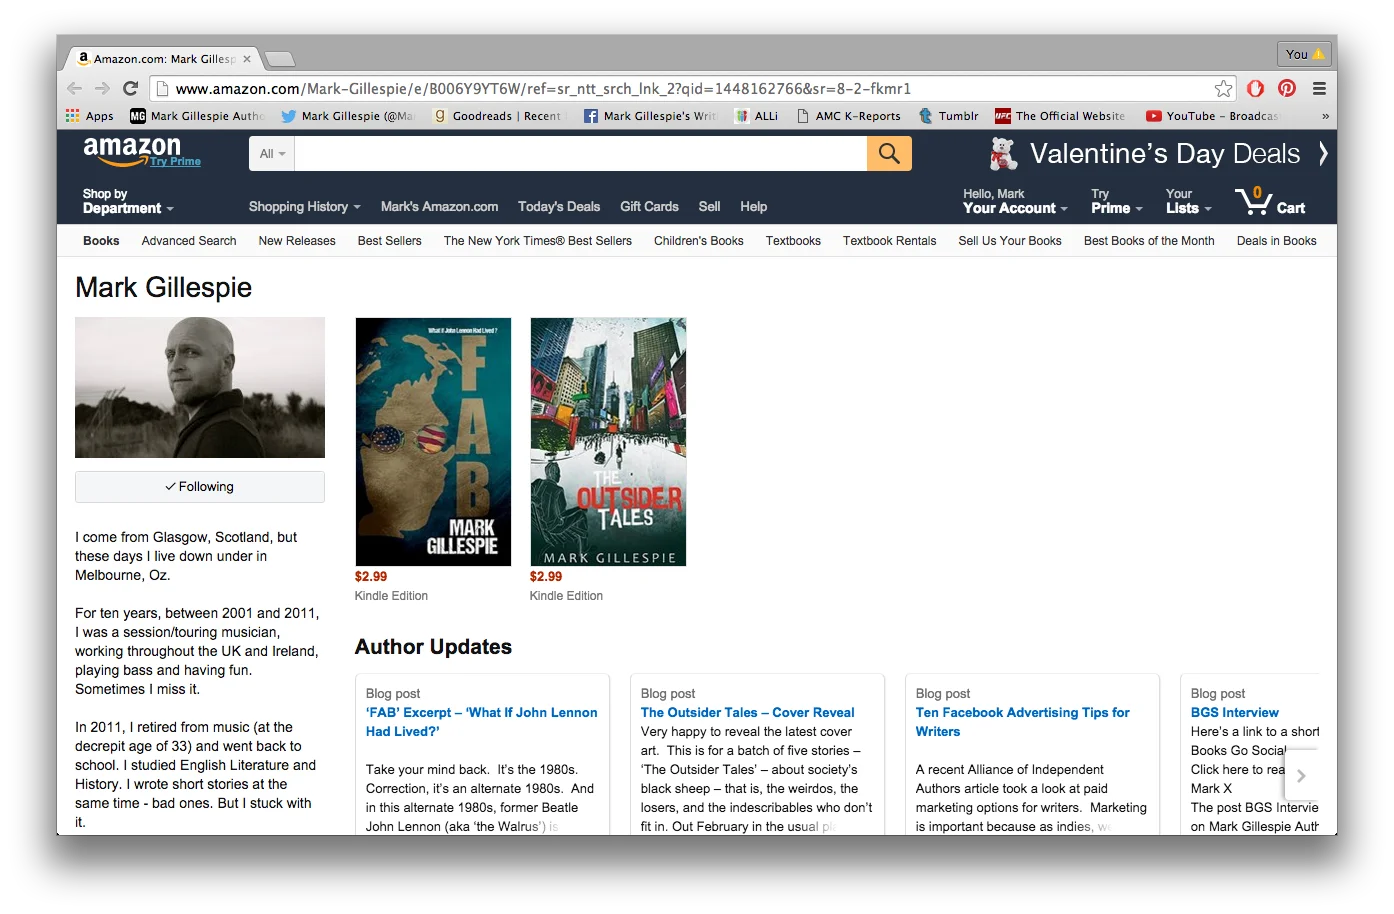
Task: Open The Outsider Tales book cover thumbnail
Action: pos(608,441)
